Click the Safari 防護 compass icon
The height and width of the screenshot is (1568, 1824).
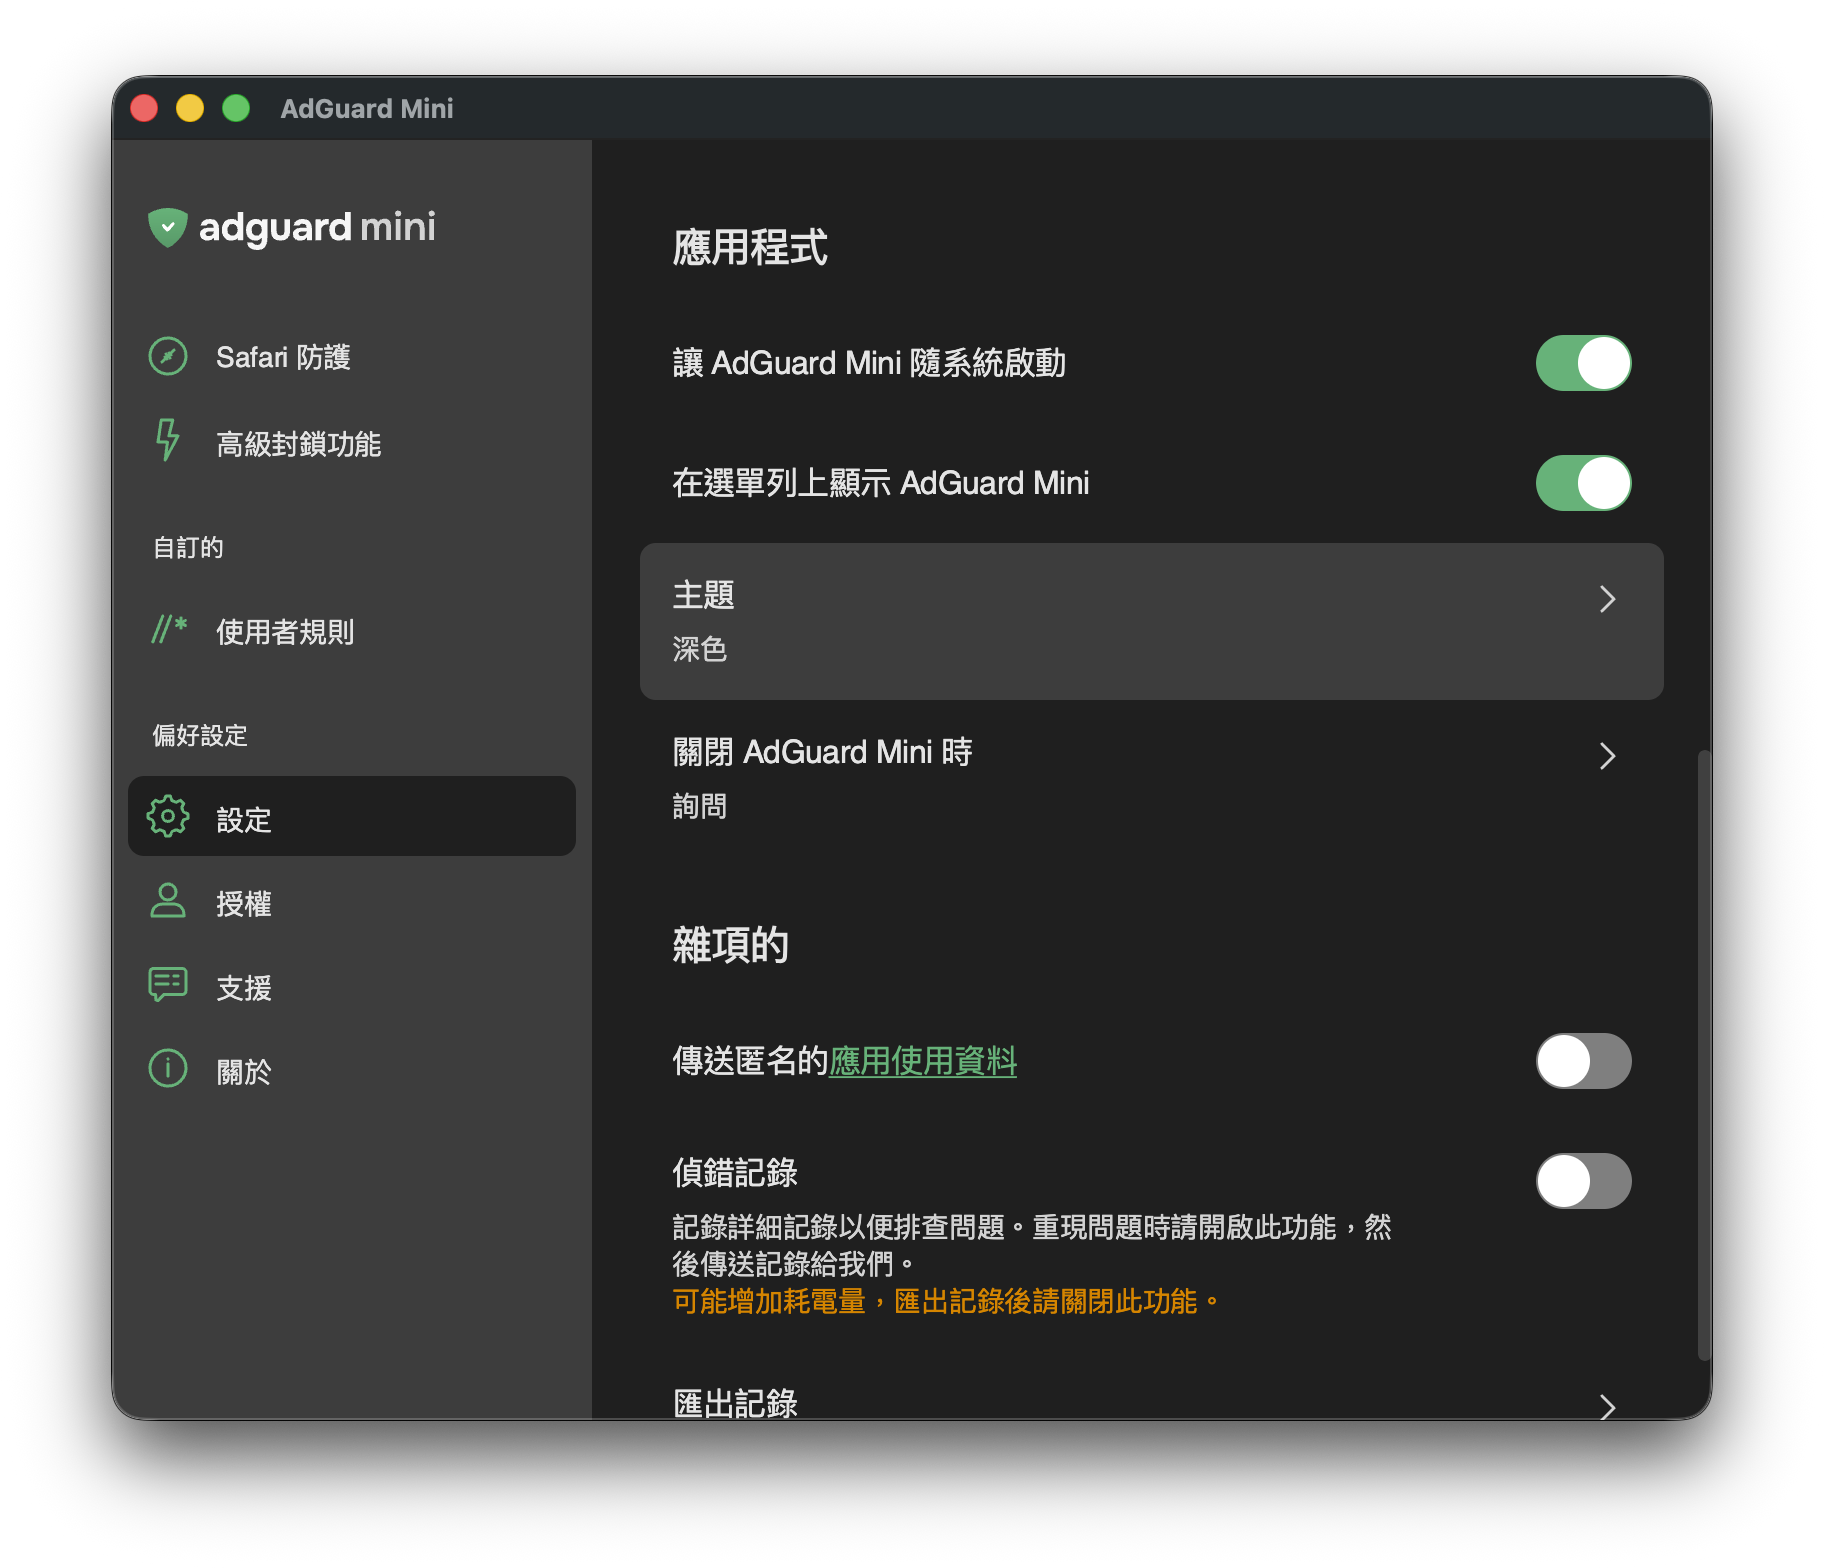tap(168, 357)
